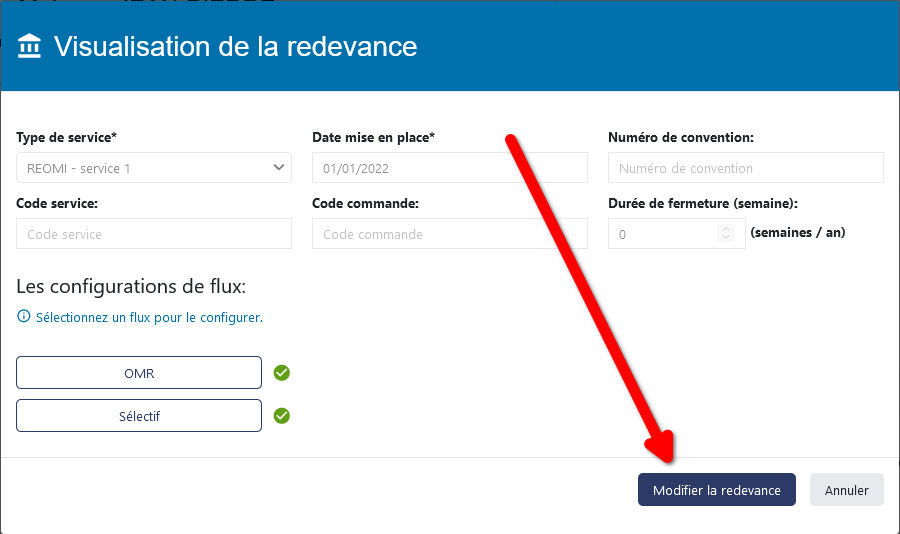Click the bank building icon in header
This screenshot has height=534, width=900.
pyautogui.click(x=30, y=46)
